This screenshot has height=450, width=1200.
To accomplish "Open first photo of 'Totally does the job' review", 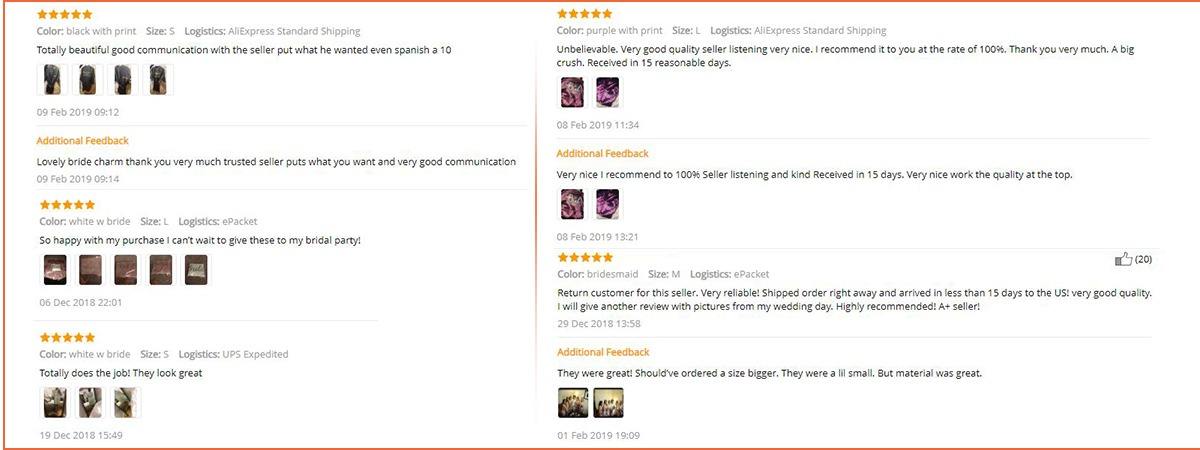I will pyautogui.click(x=55, y=402).
